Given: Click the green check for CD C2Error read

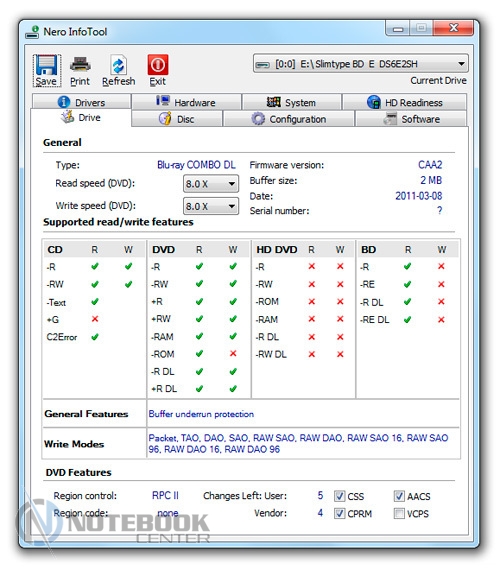Looking at the screenshot, I should 95,337.
